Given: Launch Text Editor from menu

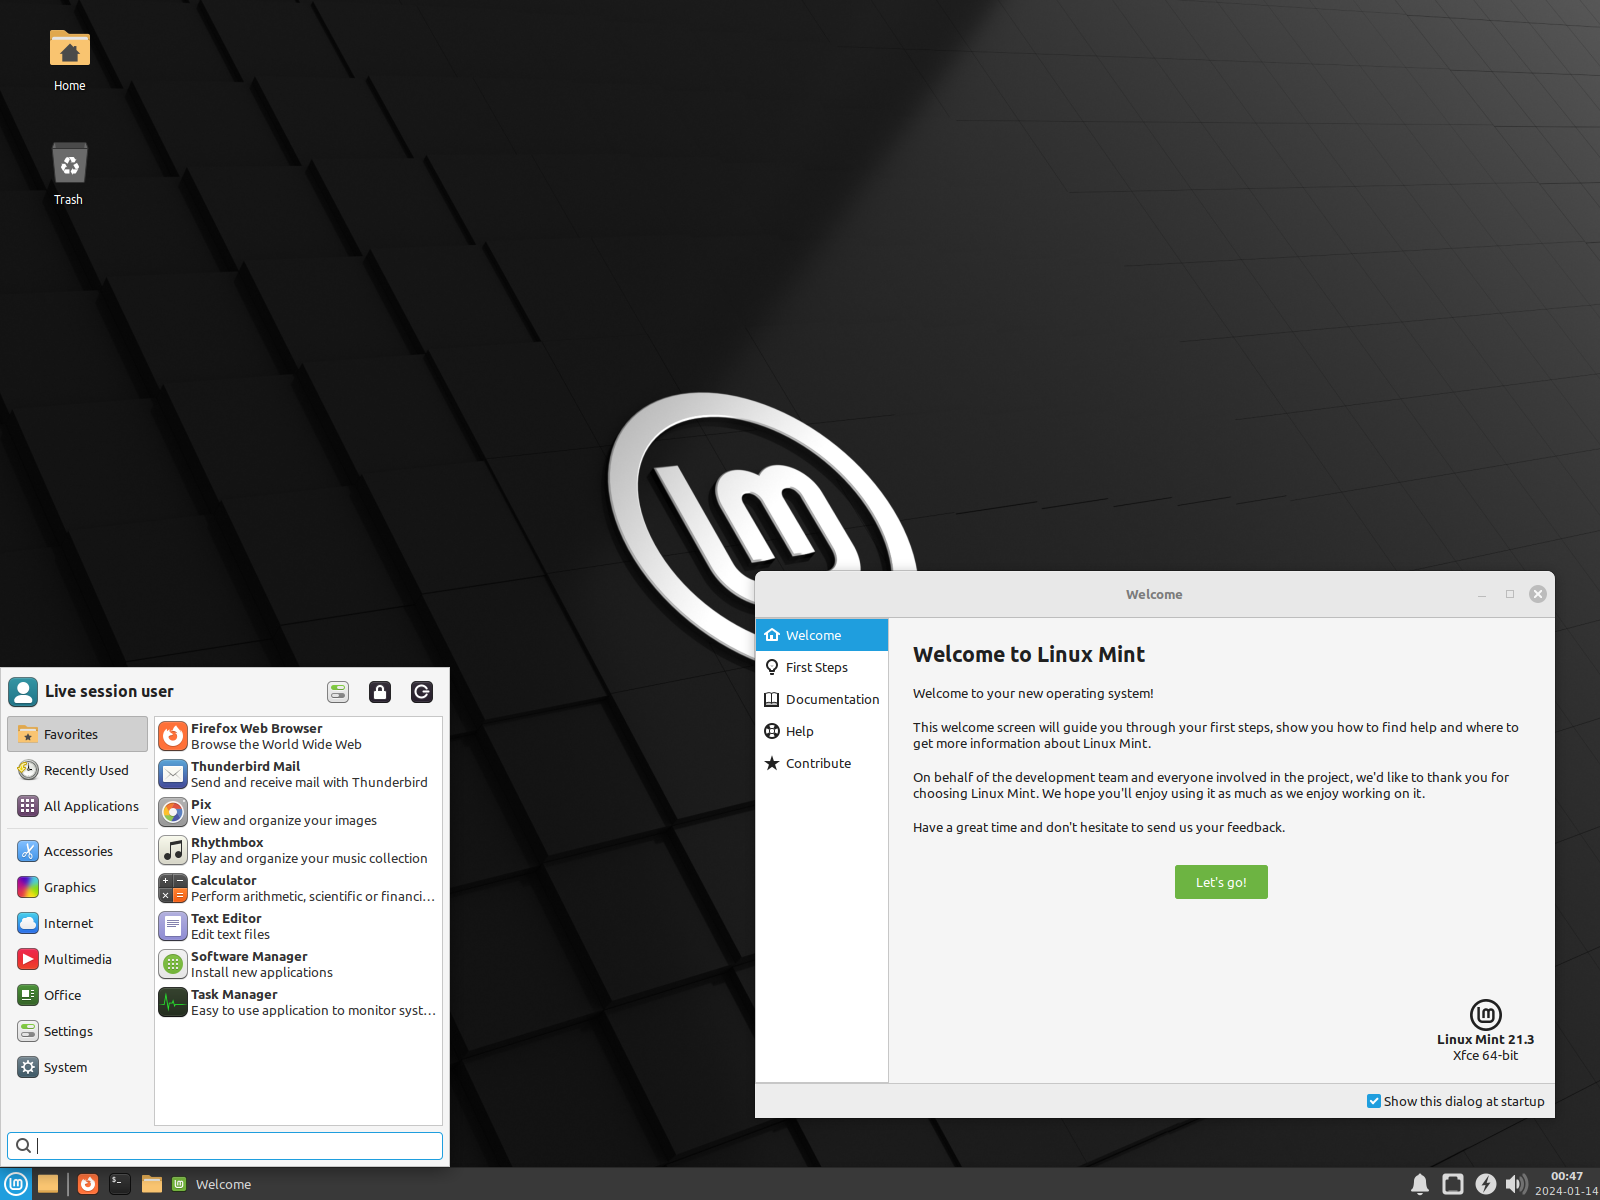Looking at the screenshot, I should pyautogui.click(x=298, y=926).
